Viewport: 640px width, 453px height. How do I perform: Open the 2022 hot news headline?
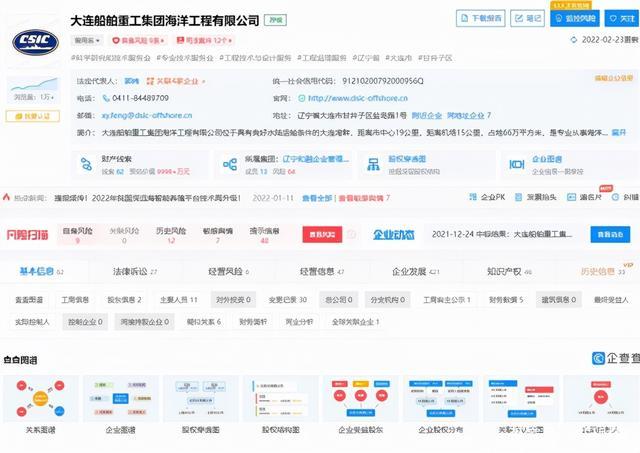point(147,198)
